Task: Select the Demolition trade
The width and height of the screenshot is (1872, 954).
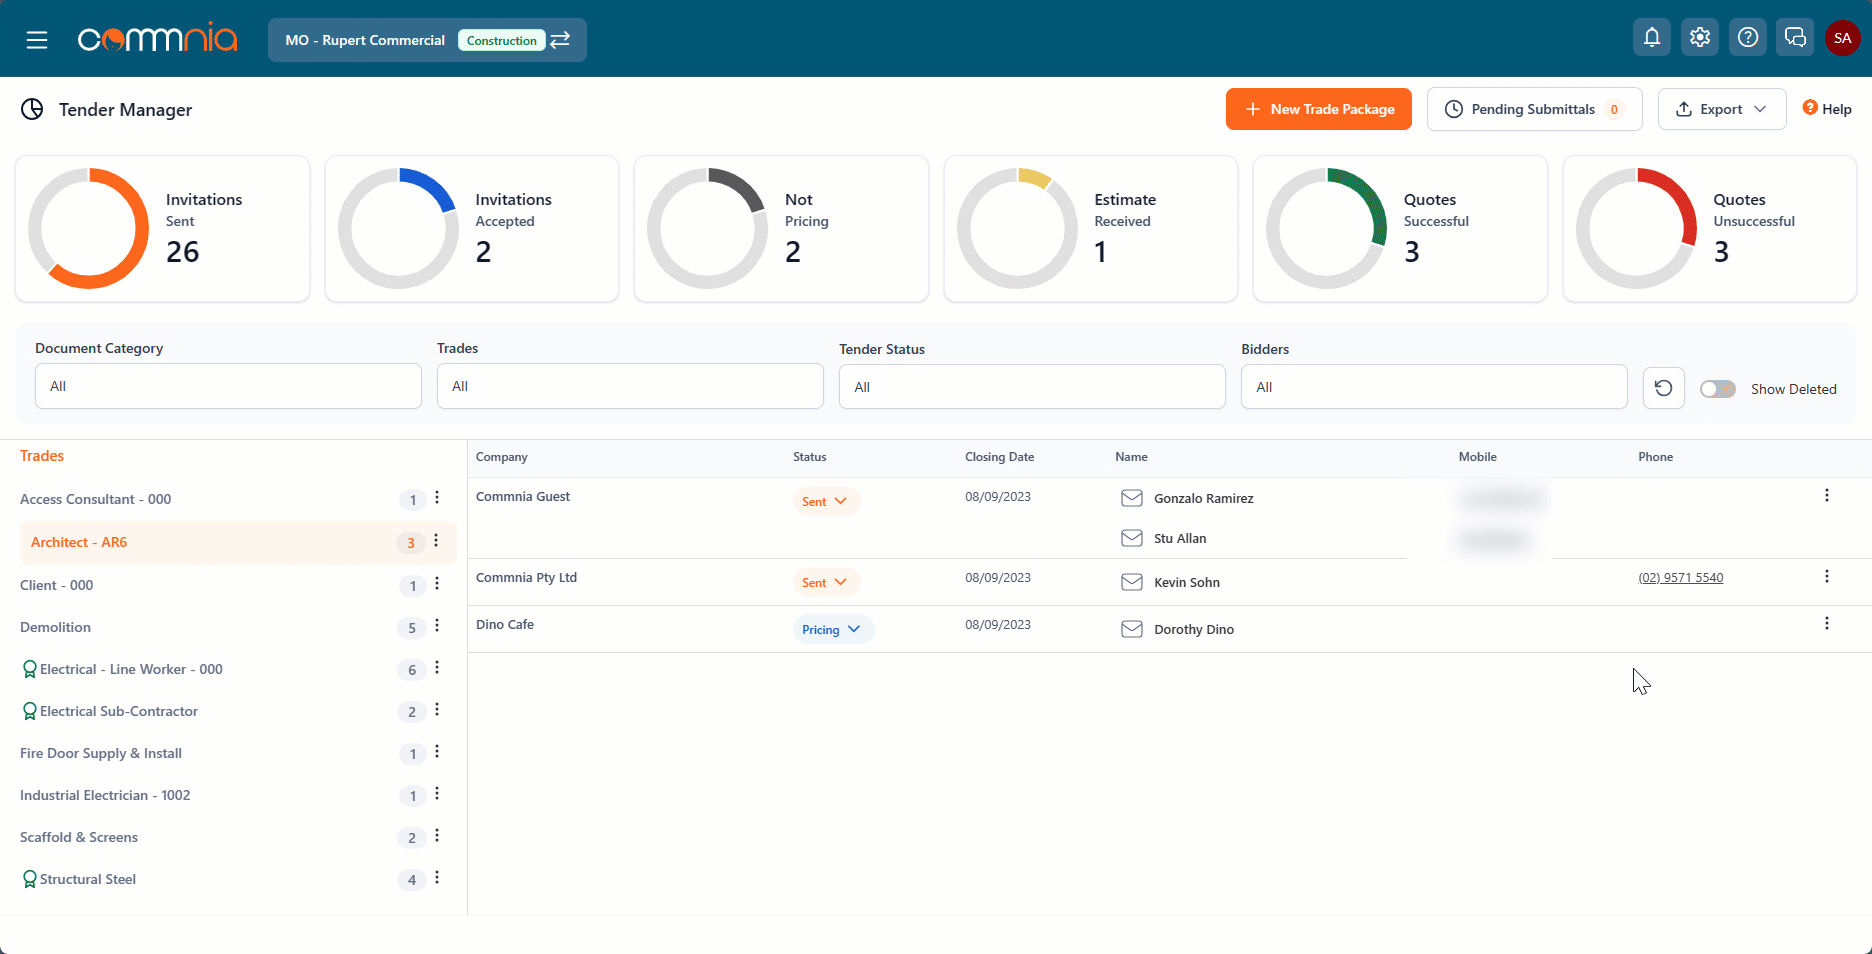Action: [x=55, y=627]
